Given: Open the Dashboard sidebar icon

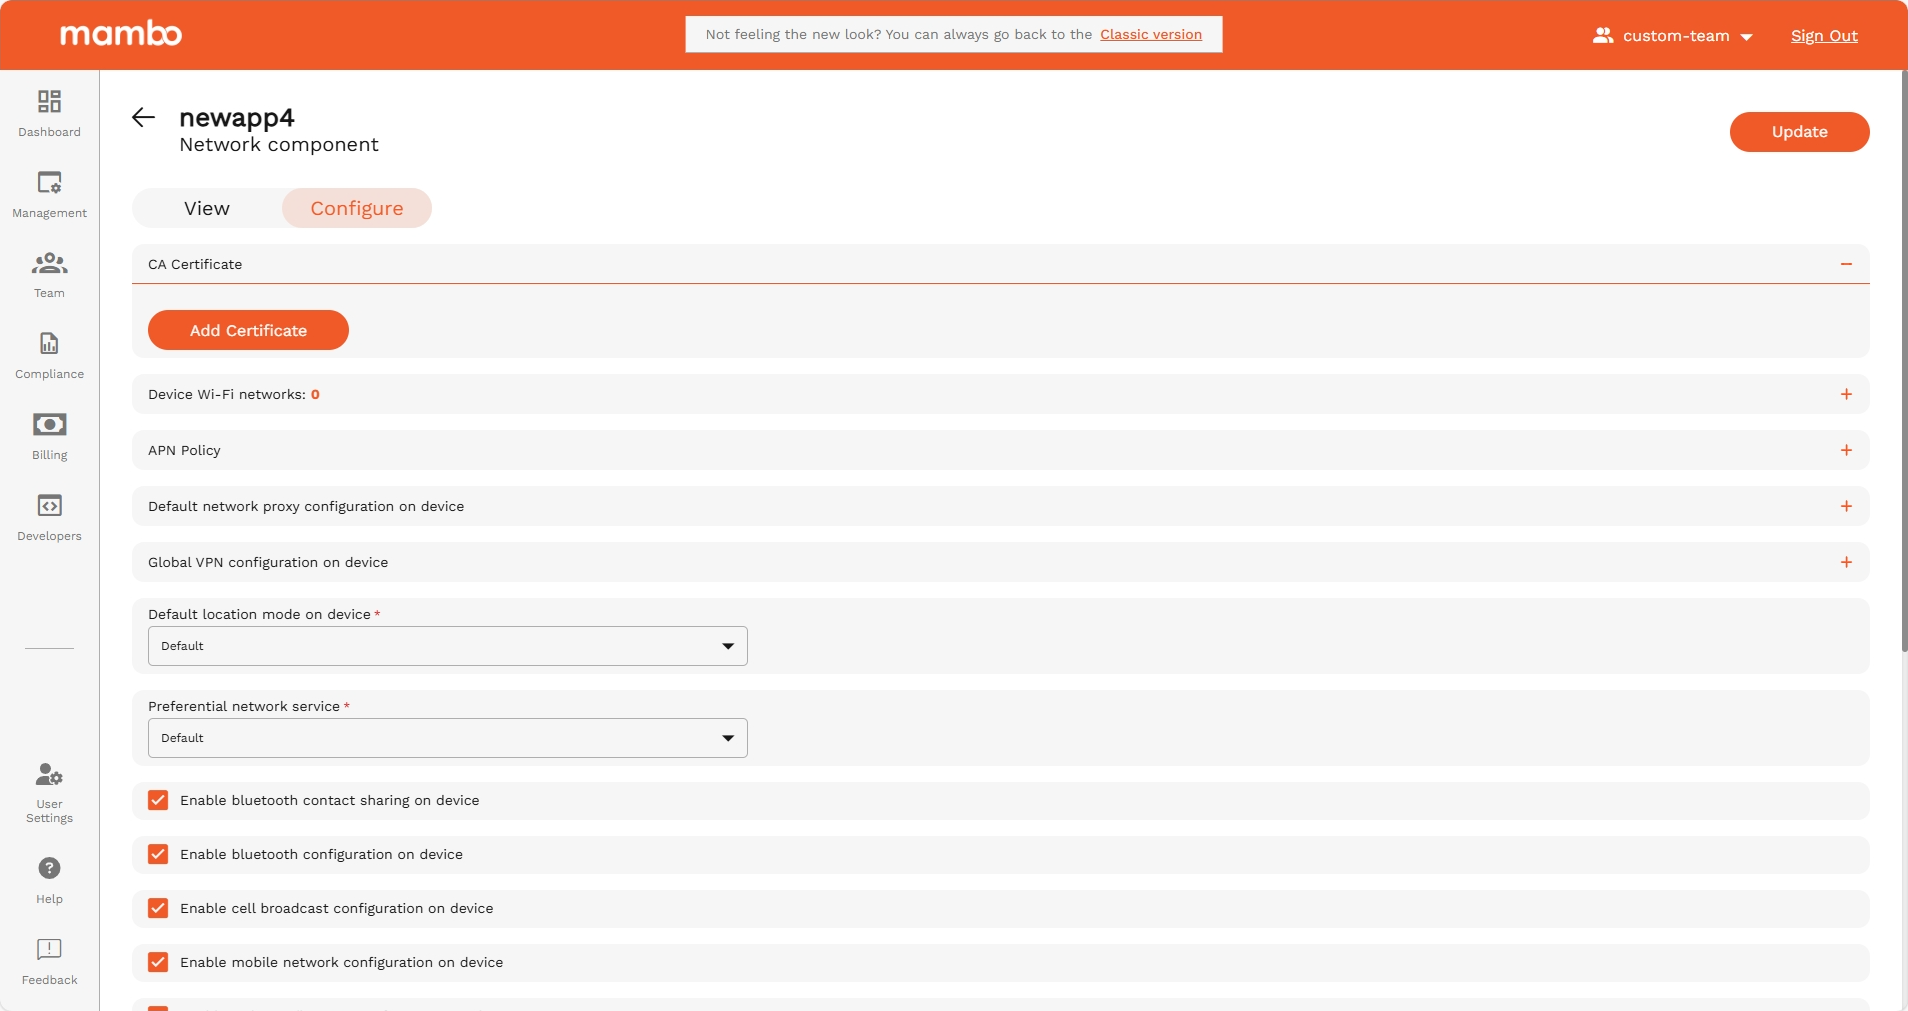Looking at the screenshot, I should pos(49,102).
